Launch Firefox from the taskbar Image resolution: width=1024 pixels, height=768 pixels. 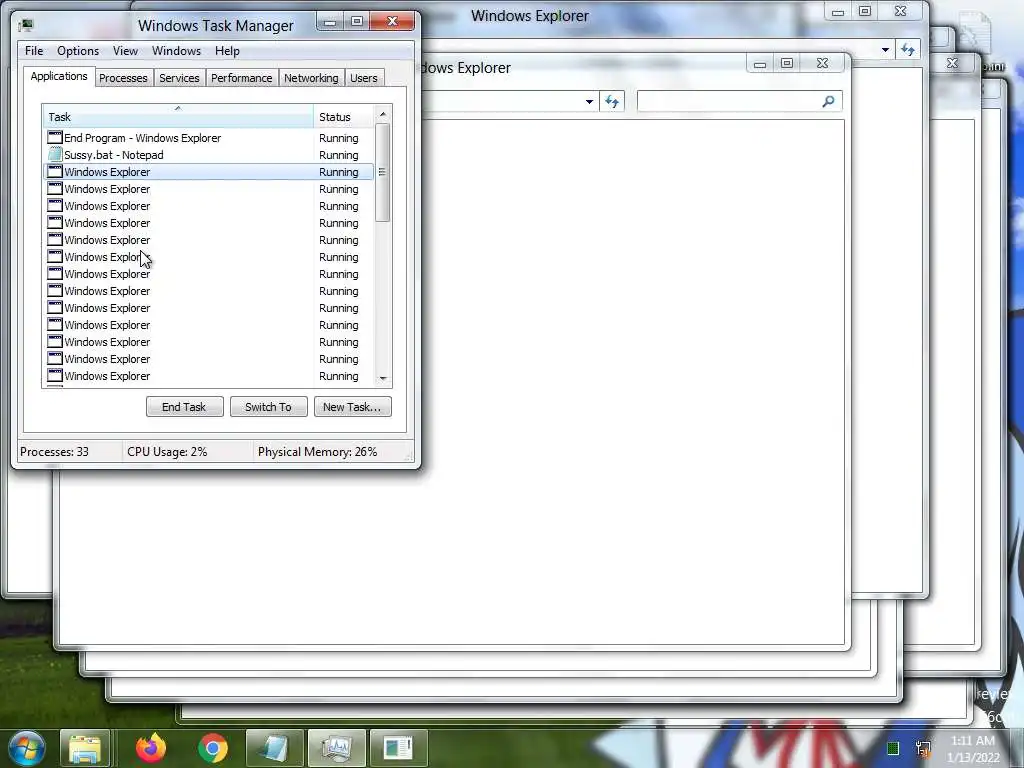[151, 748]
